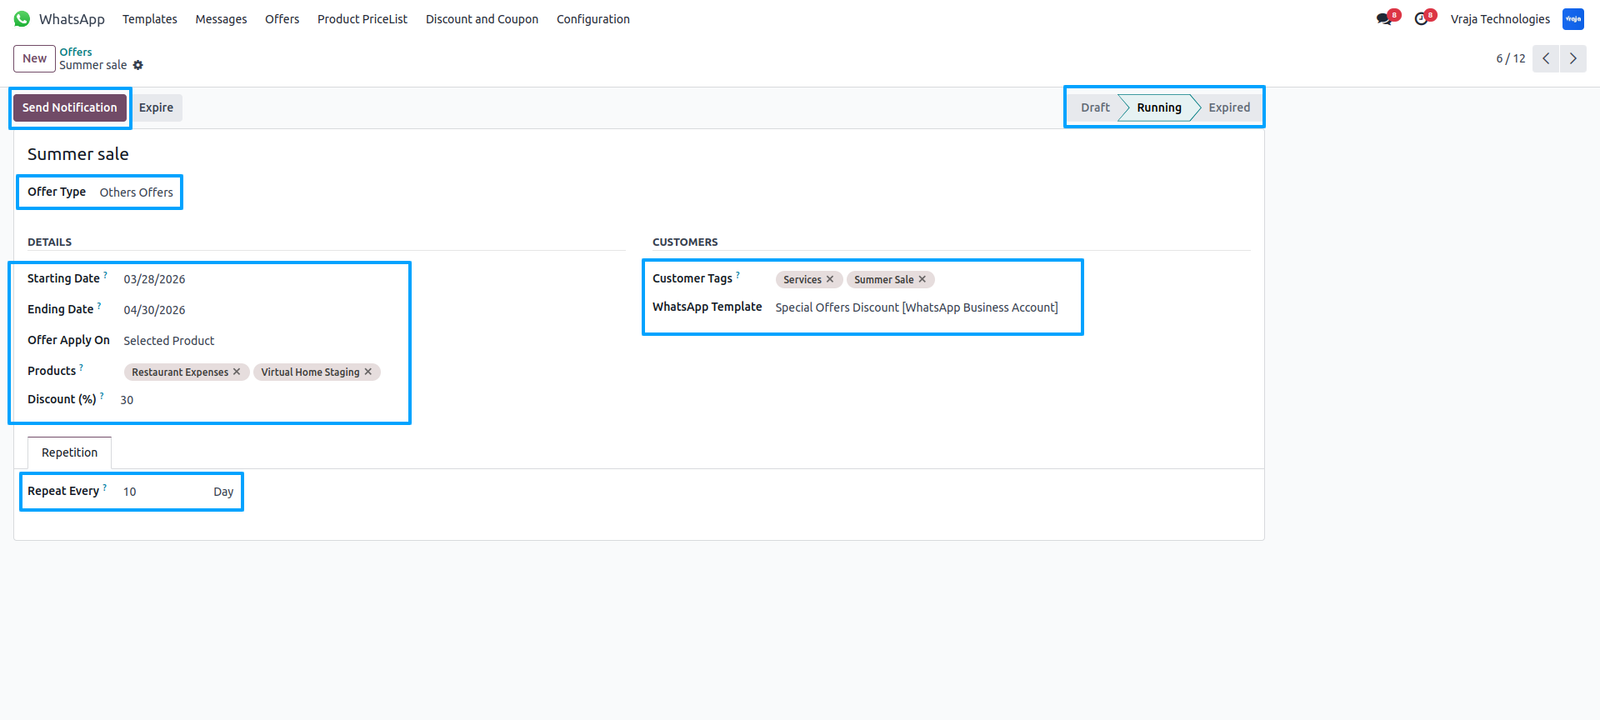Open the activities clock icon
Screen dimensions: 1600x720
tap(1423, 19)
